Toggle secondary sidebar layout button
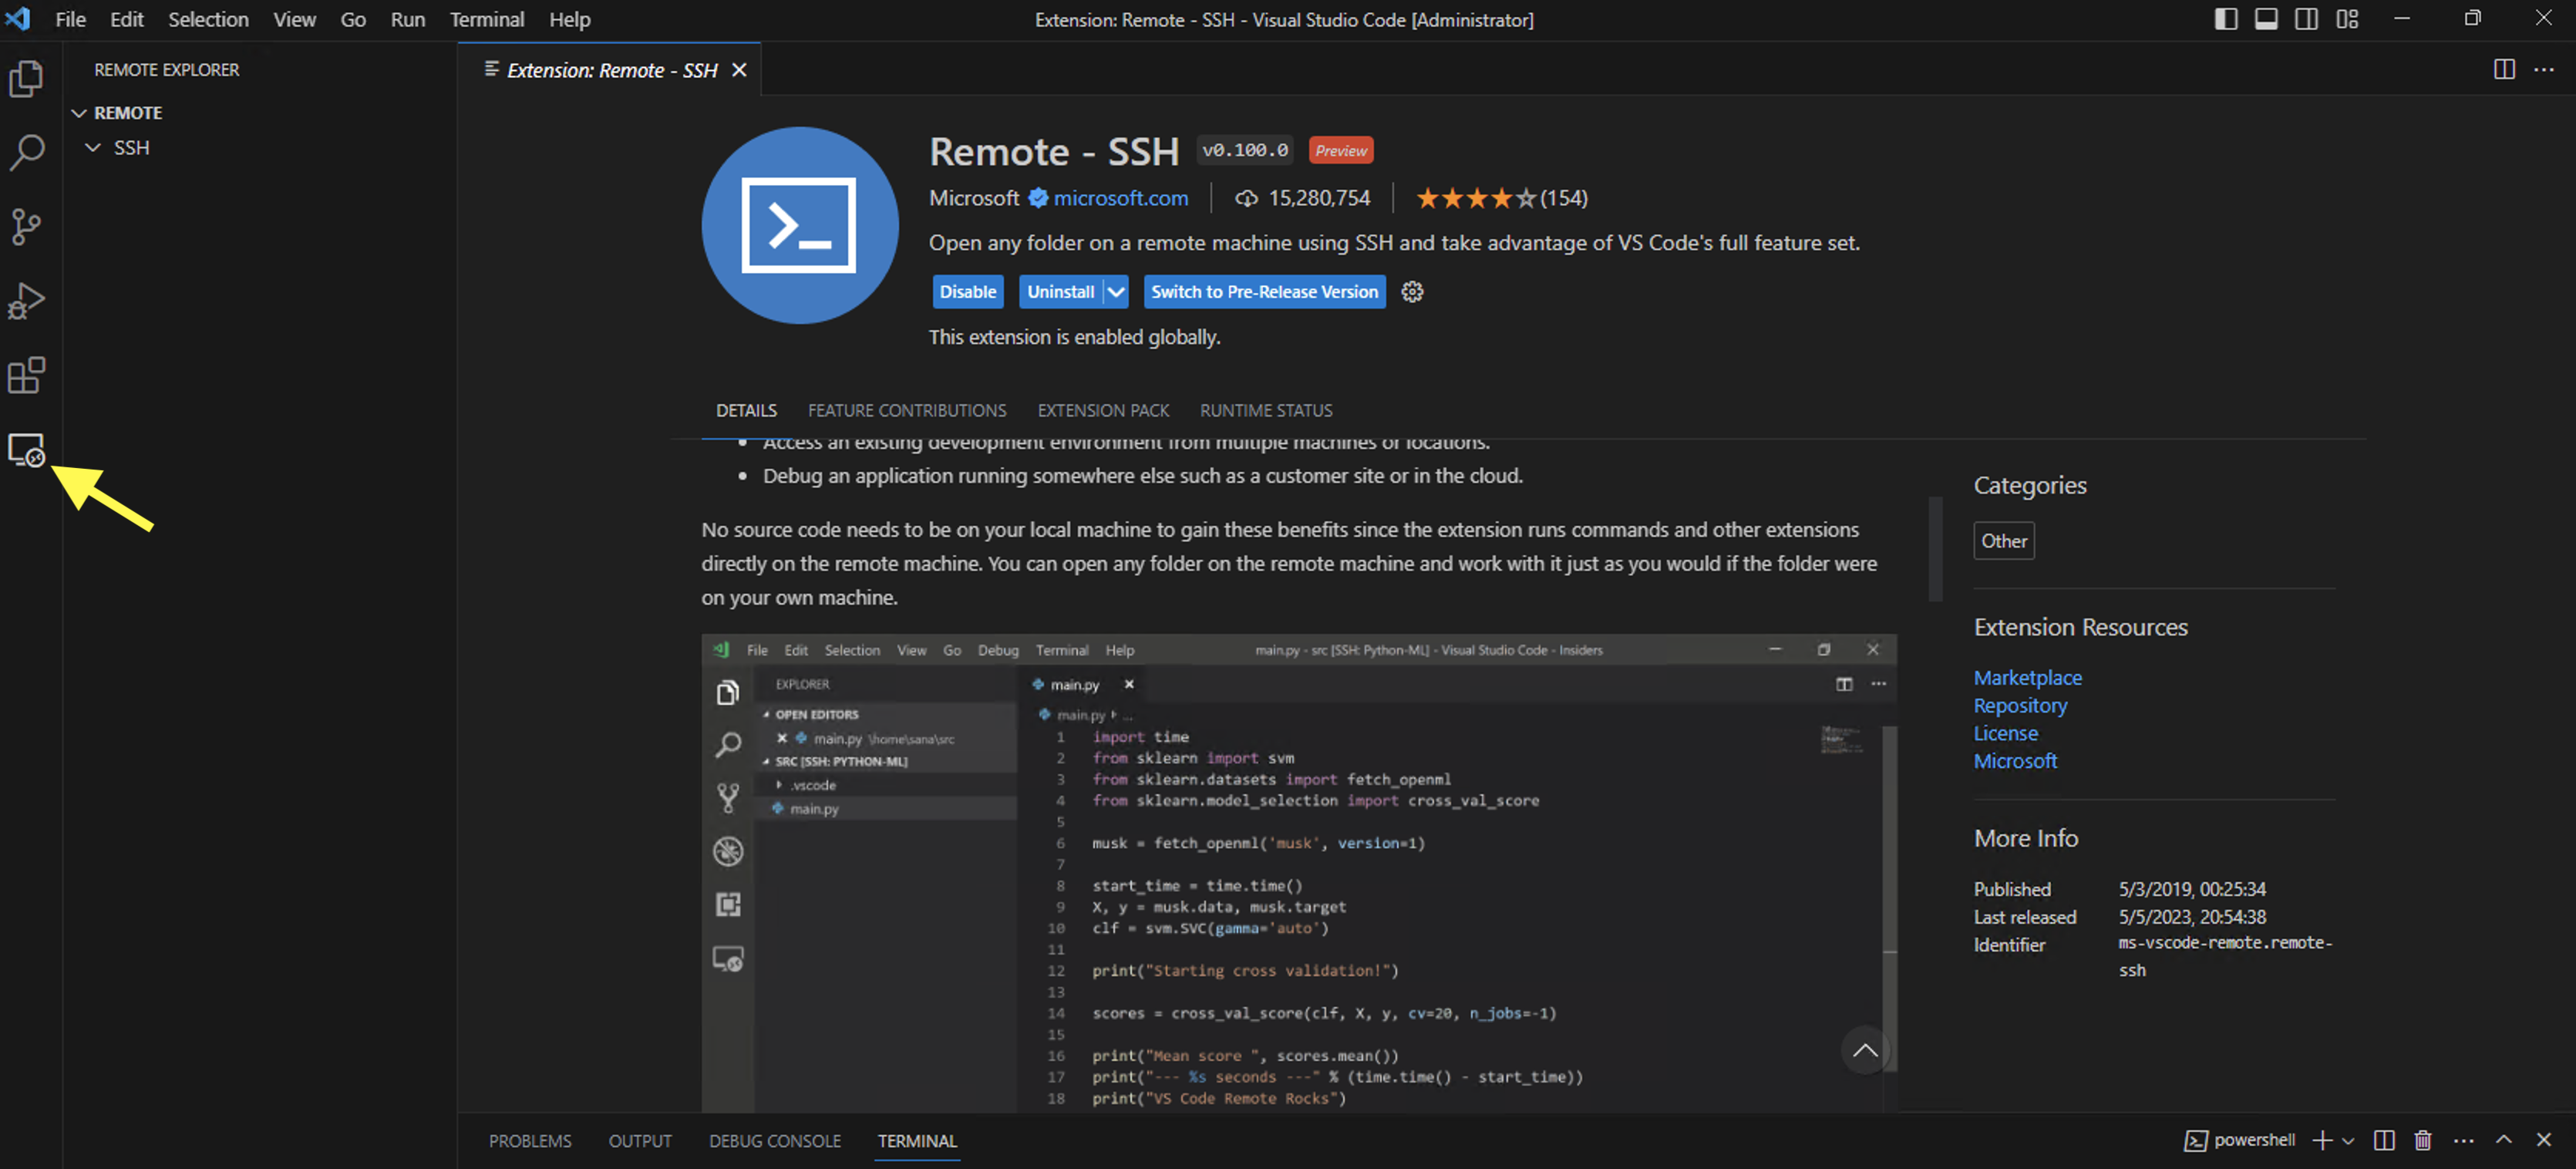This screenshot has width=2576, height=1169. [x=2306, y=19]
